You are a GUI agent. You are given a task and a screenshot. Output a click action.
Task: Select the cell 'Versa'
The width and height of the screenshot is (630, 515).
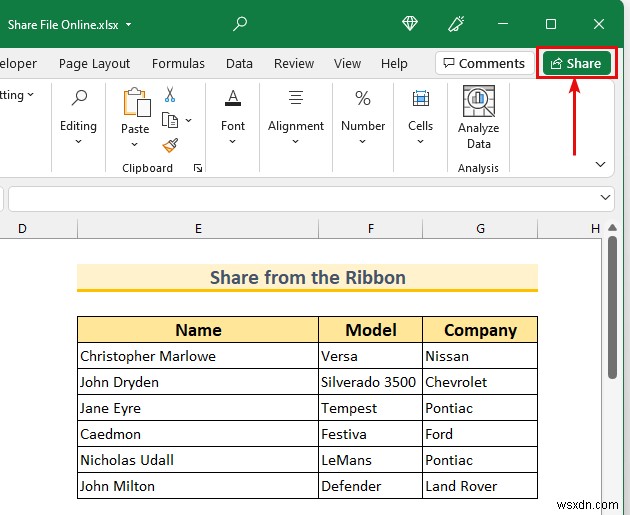click(x=370, y=356)
